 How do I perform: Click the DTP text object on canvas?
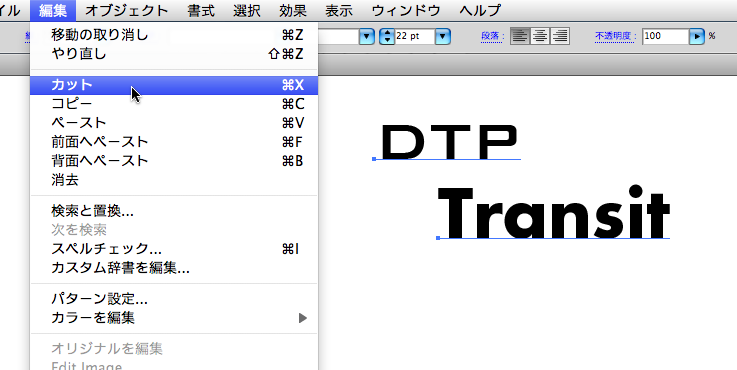pos(450,142)
